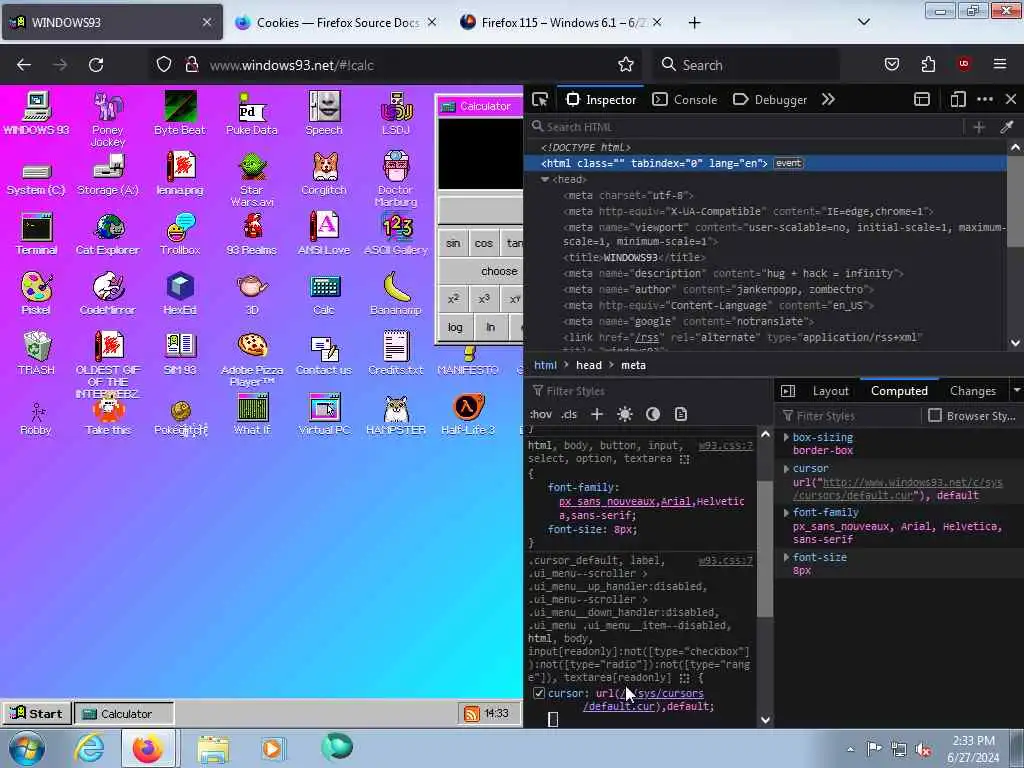
Task: Open the Half-Life 3 desktop icon
Action: (468, 413)
